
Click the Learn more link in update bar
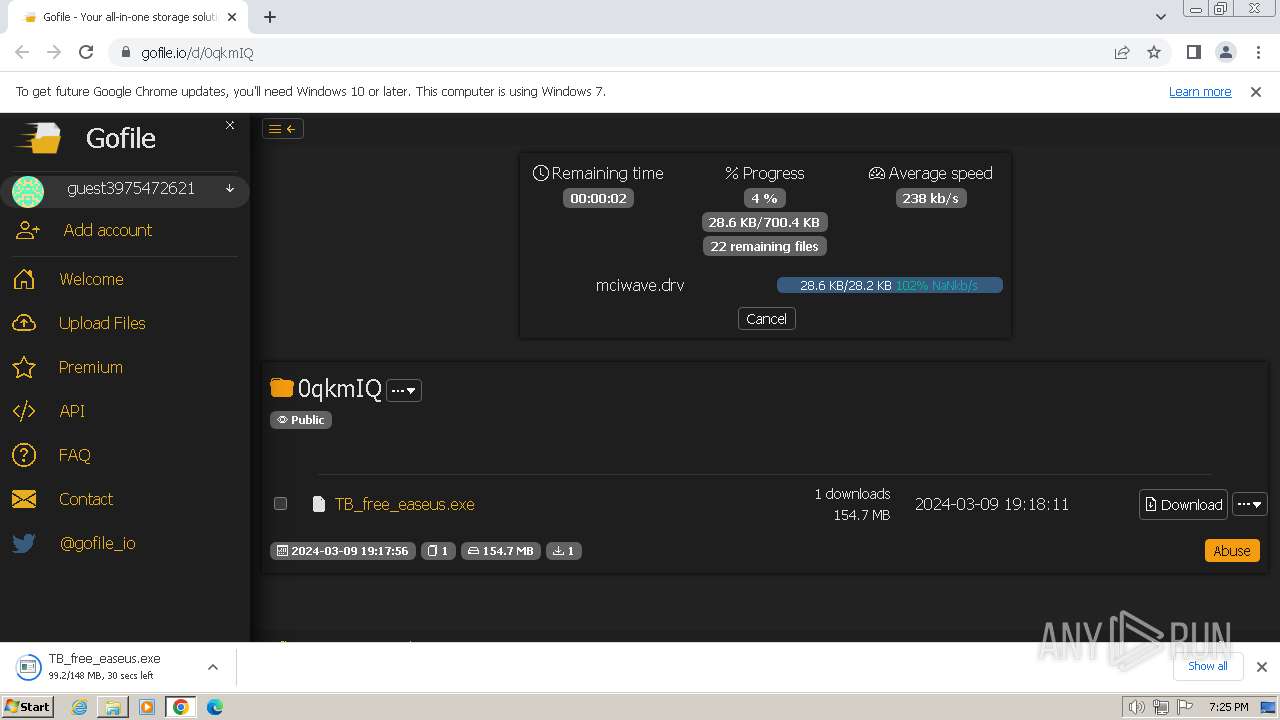[1200, 91]
